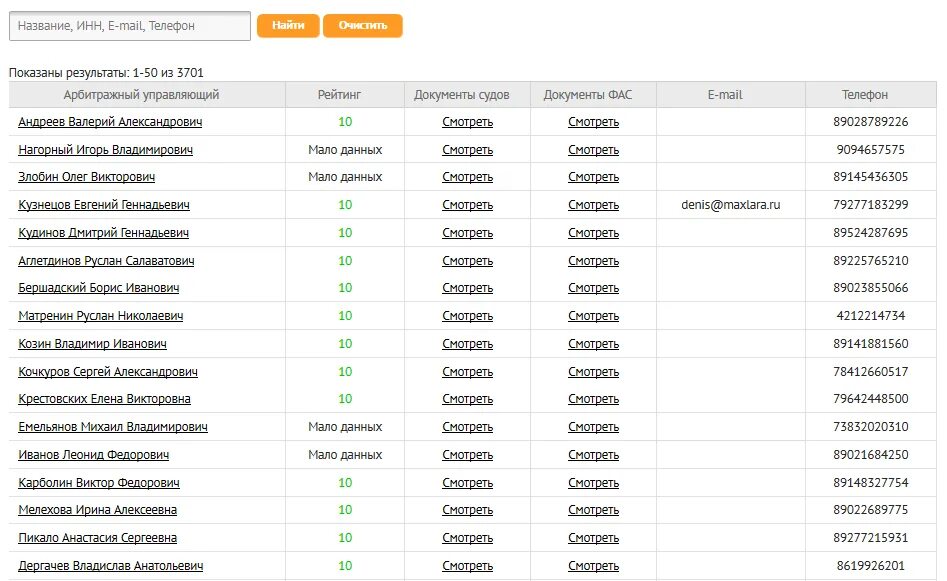
Task: View court documents for Бершадский Борис Иванович
Action: [467, 288]
